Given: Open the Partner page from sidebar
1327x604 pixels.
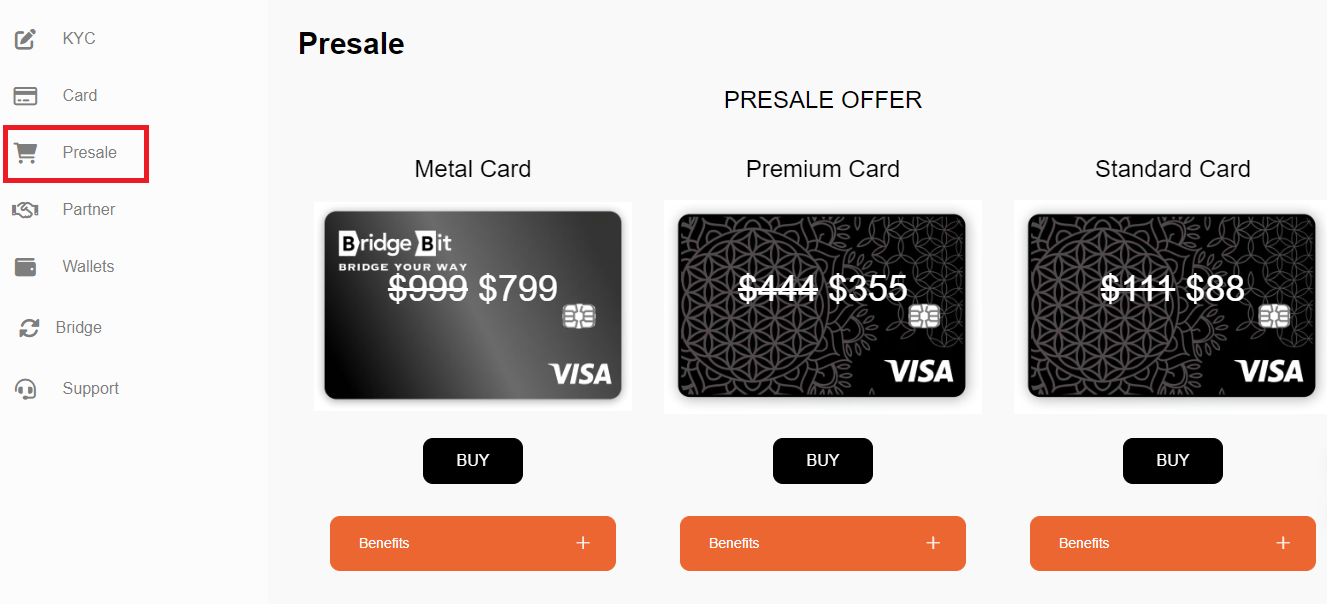Looking at the screenshot, I should 88,209.
